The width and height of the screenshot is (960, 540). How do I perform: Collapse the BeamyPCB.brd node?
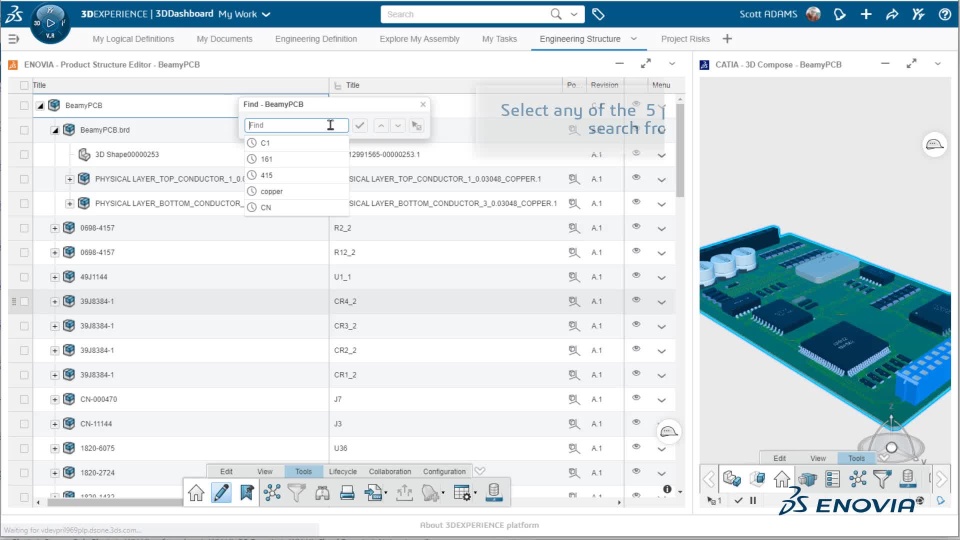tap(54, 130)
